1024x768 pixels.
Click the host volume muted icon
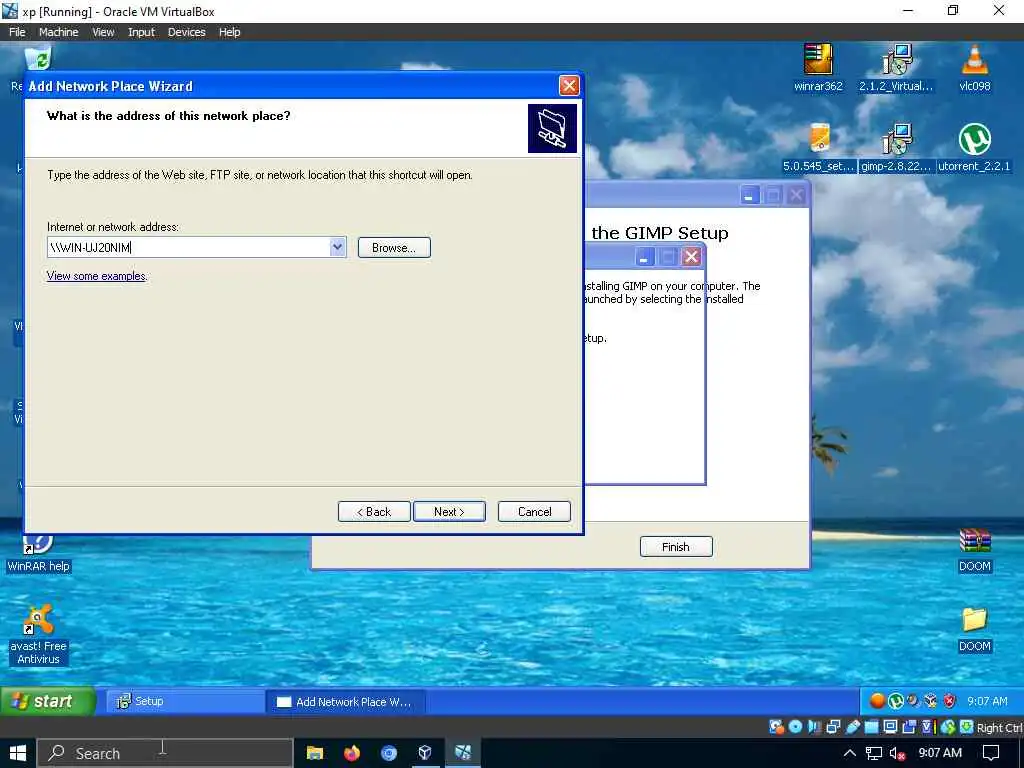(897, 753)
